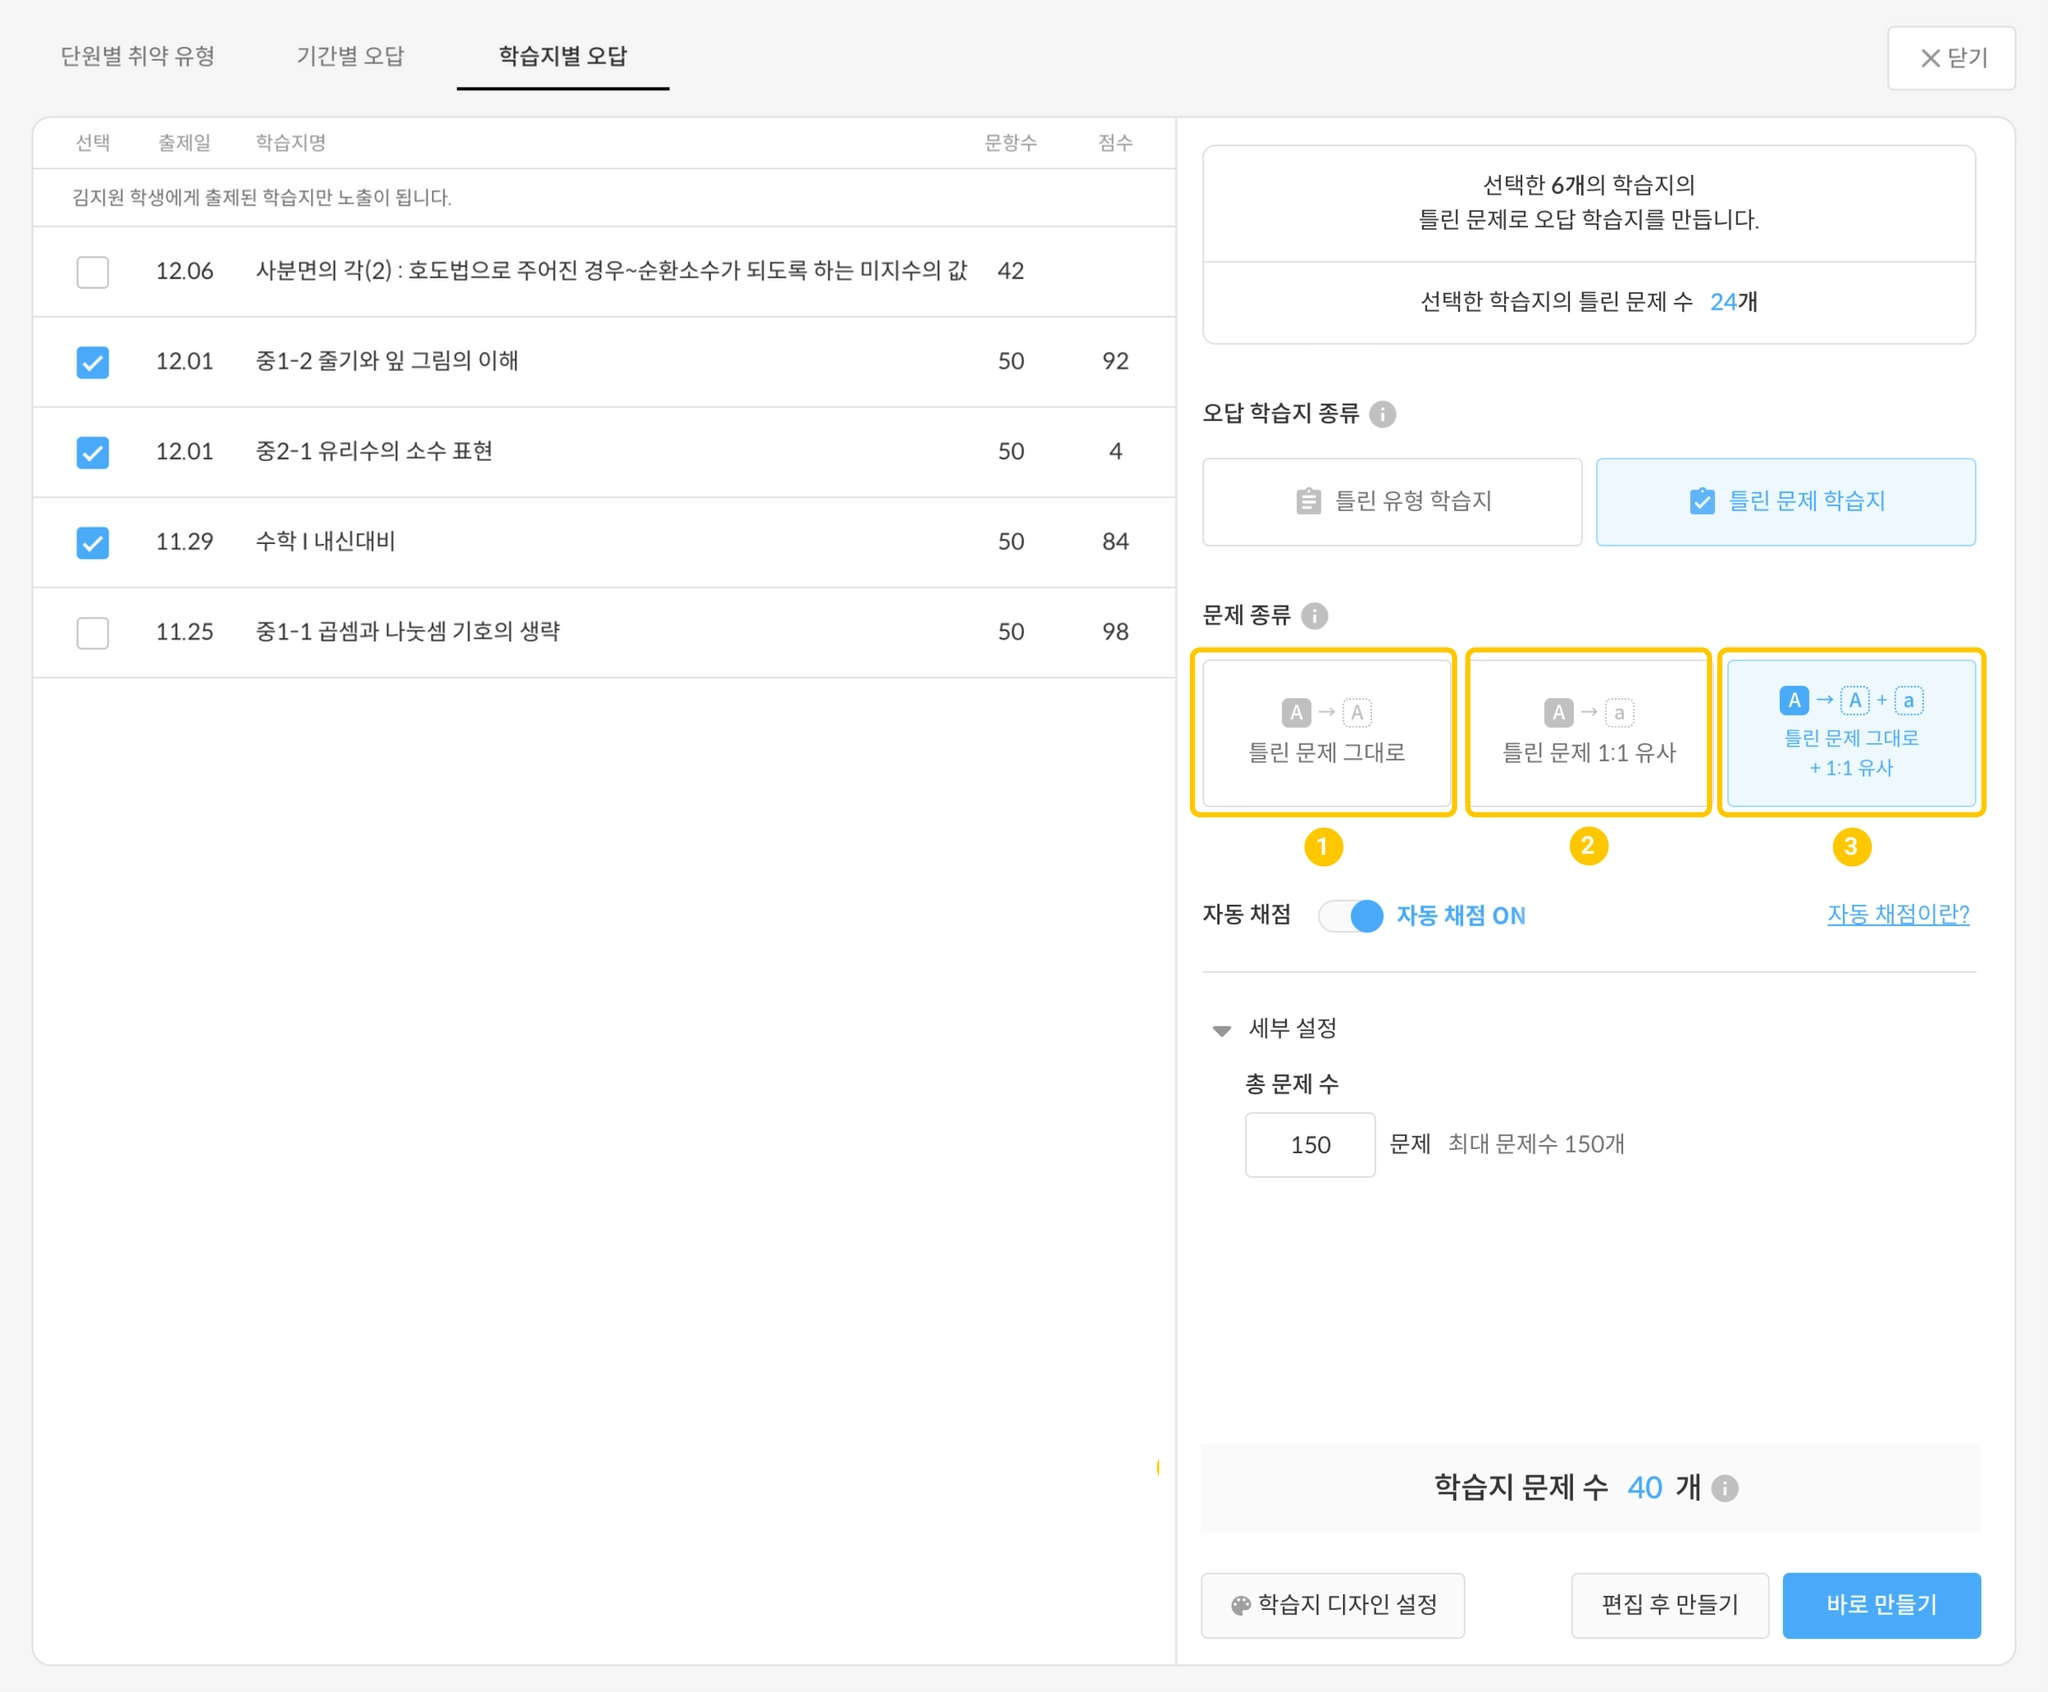Choose 틀린 문제 1:1 유사 option
This screenshot has width=2048, height=1692.
[1588, 733]
